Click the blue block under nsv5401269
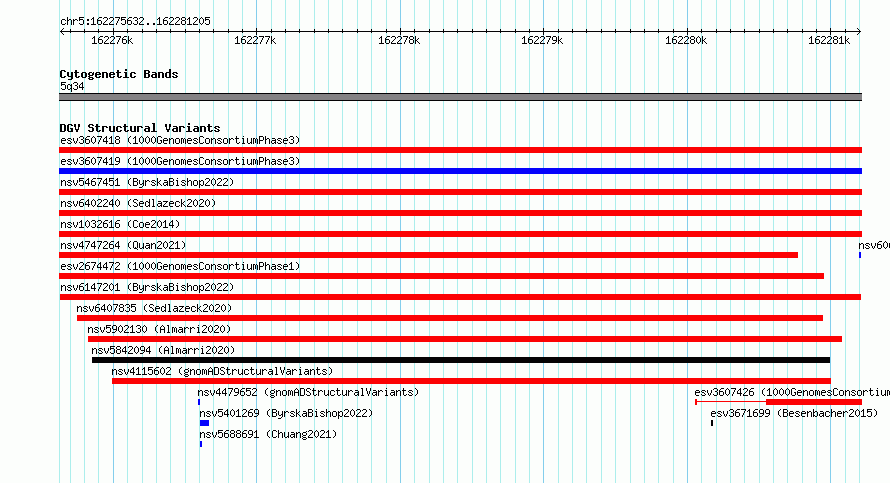Image resolution: width=890 pixels, height=483 pixels. click(x=204, y=423)
